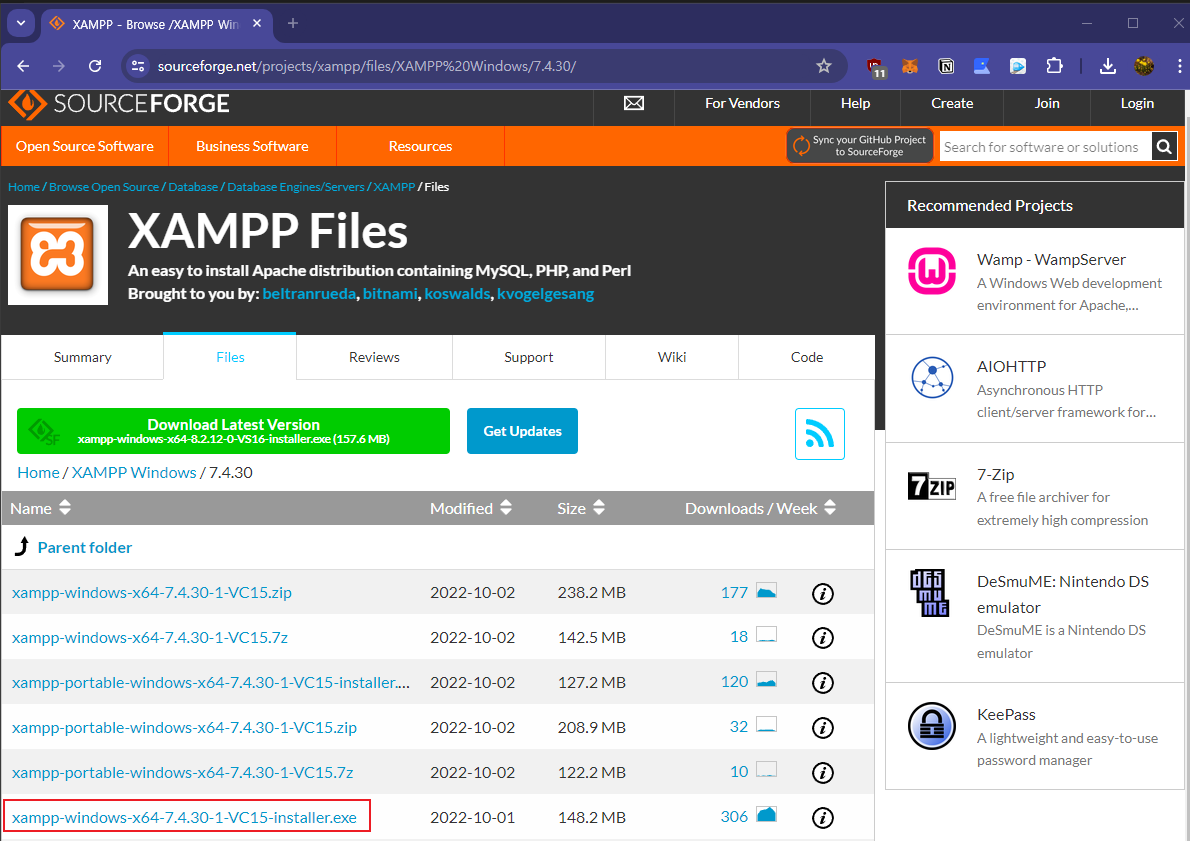Open browser downloads icon
Image resolution: width=1190 pixels, height=841 pixels.
pos(1108,66)
